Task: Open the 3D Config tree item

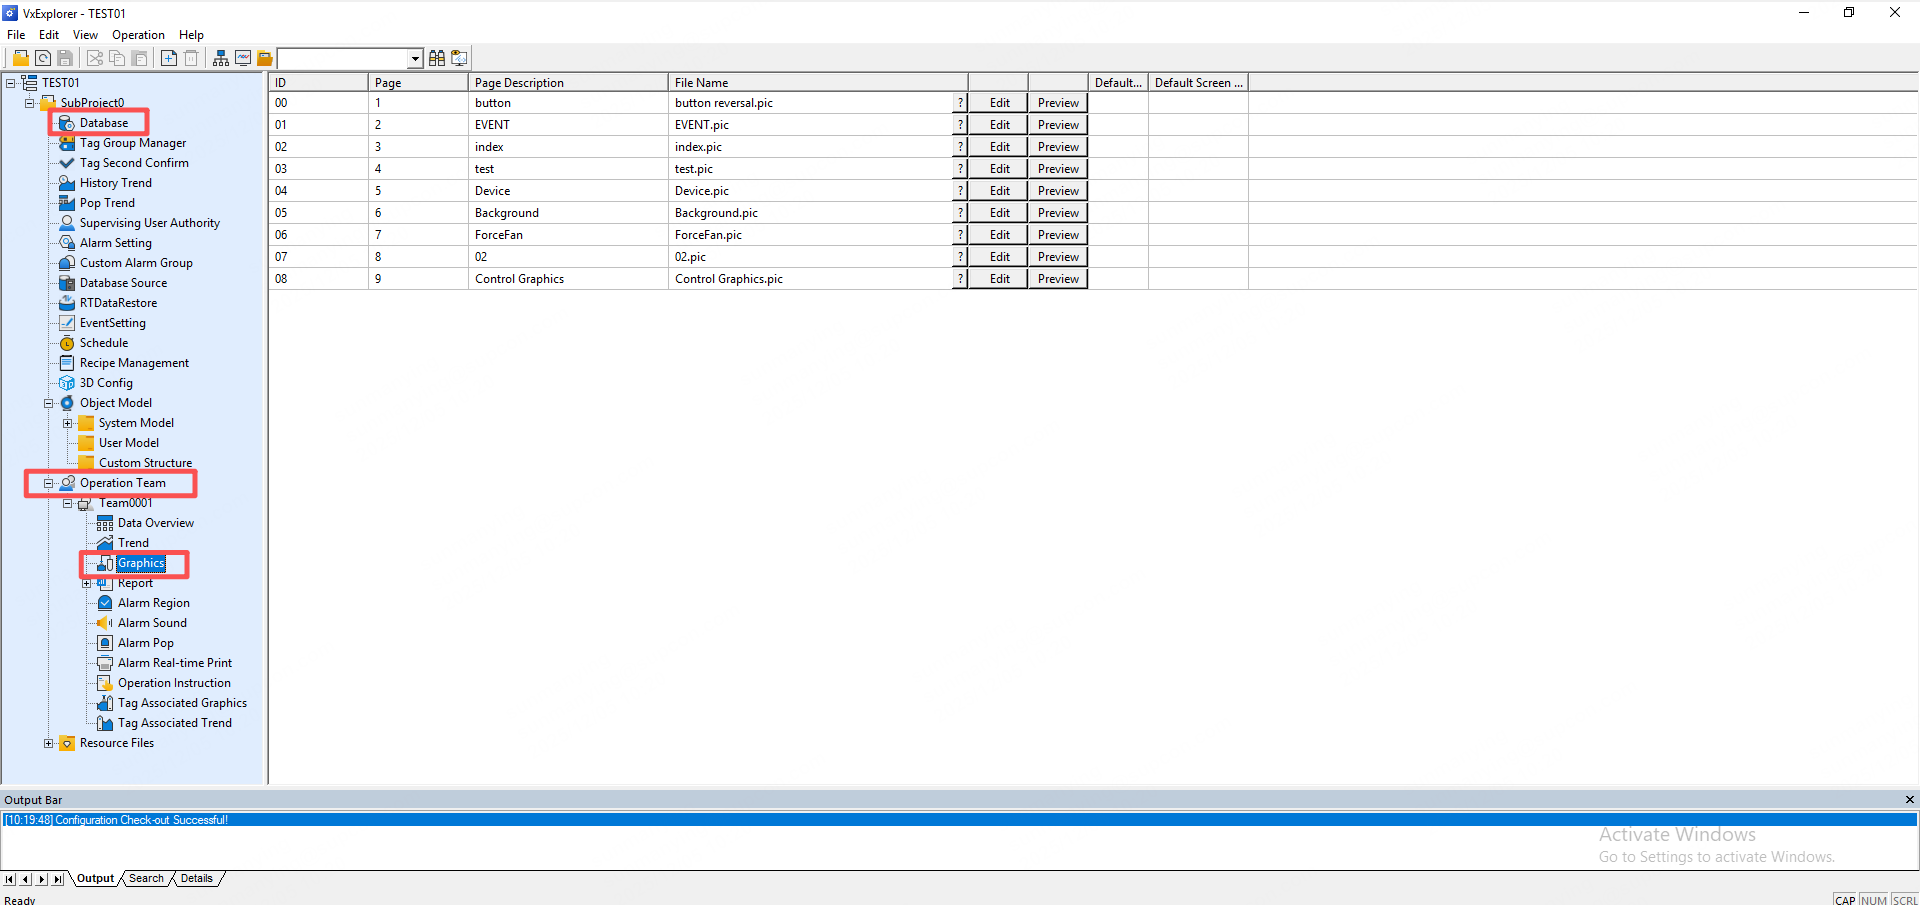Action: (105, 383)
